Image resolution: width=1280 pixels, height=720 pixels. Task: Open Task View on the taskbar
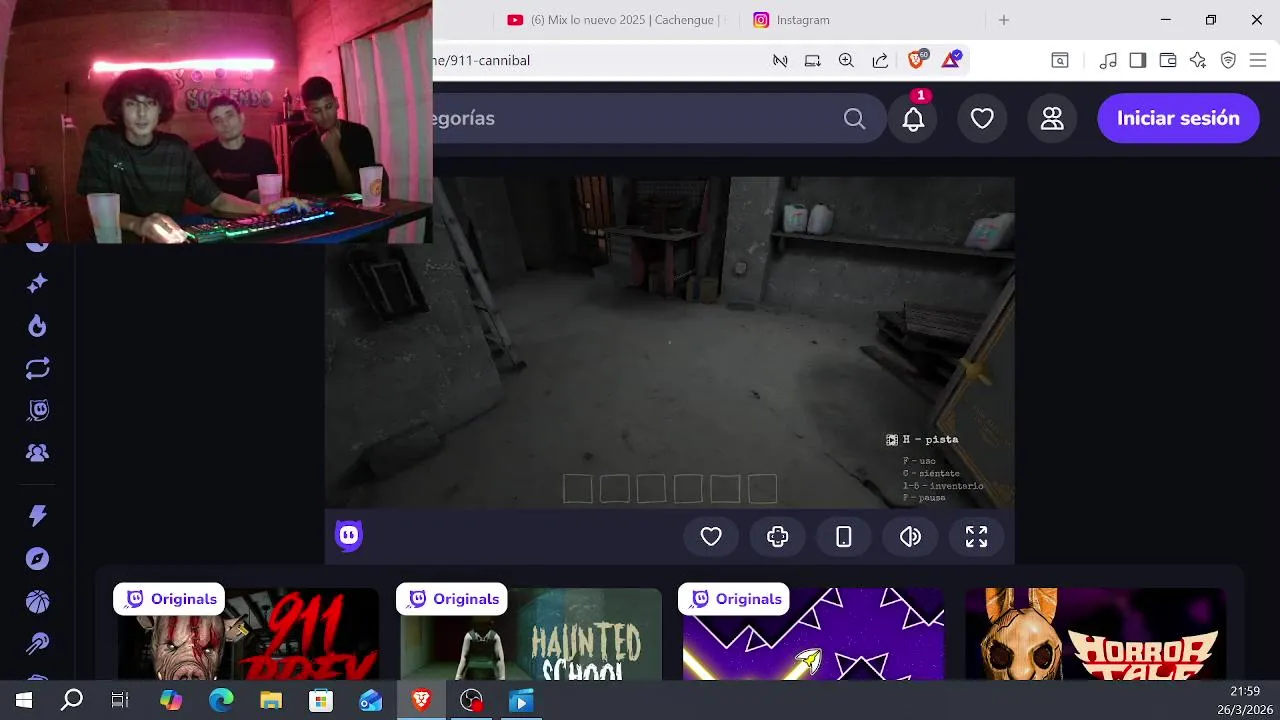(120, 700)
